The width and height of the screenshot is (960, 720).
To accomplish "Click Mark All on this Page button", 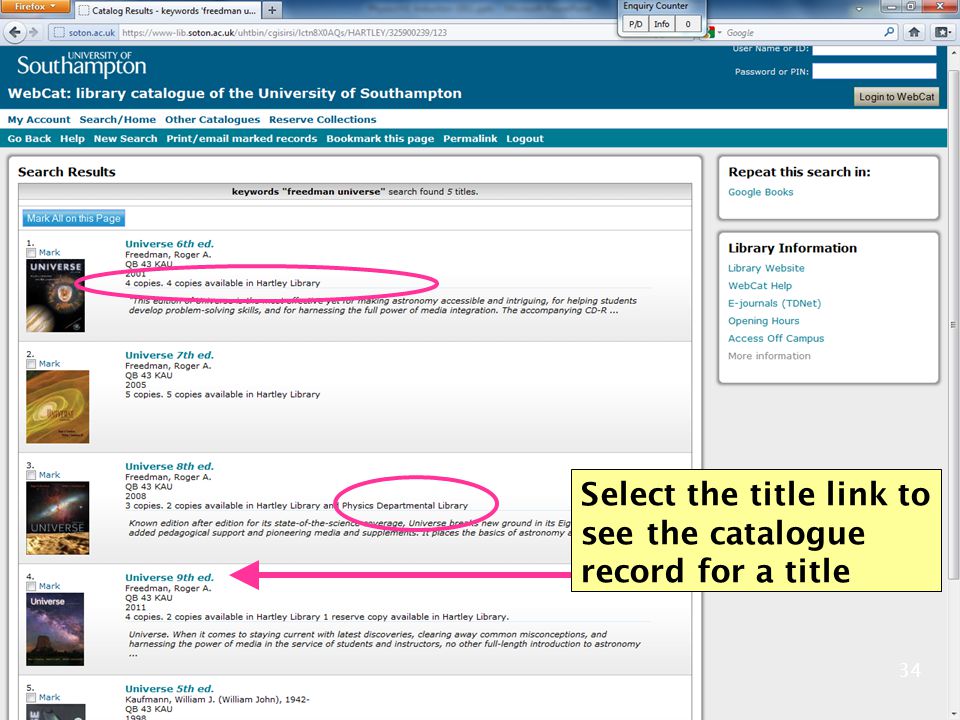I will (73, 218).
